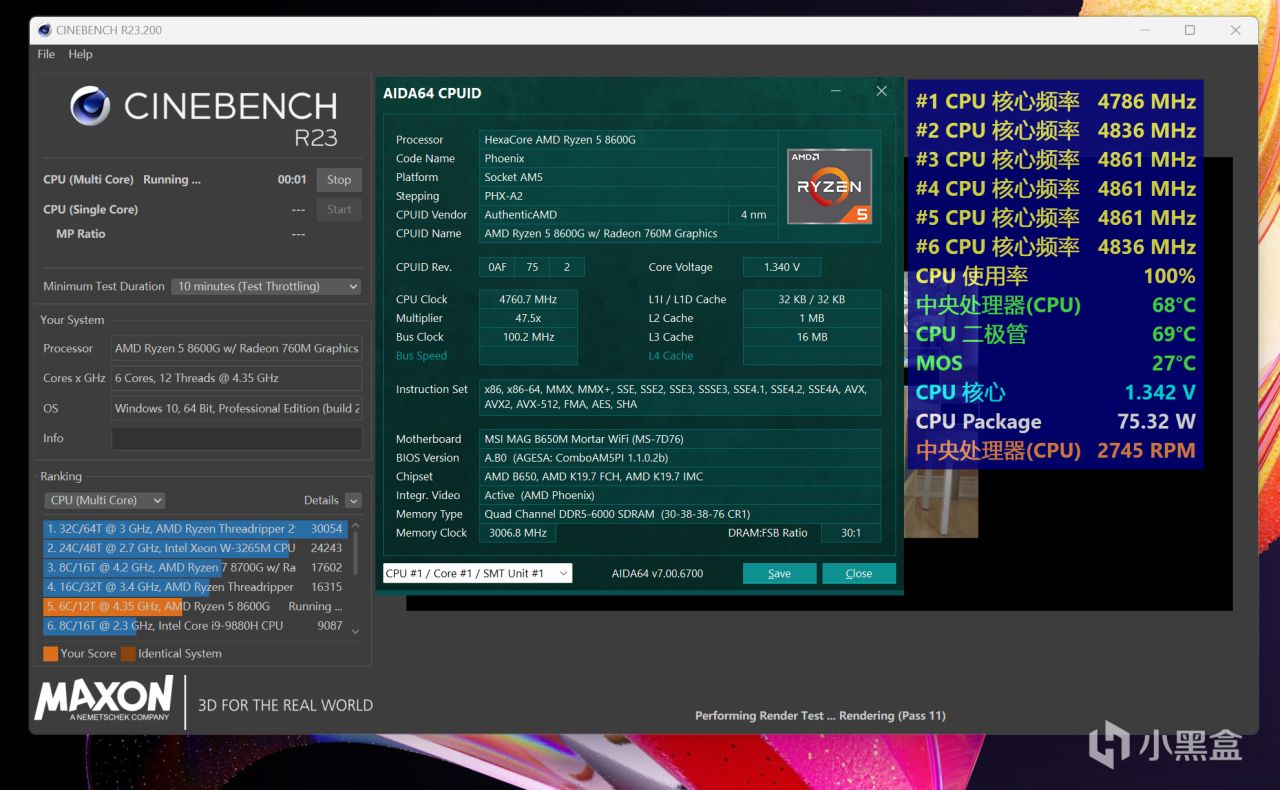Minimize the AIDA64 CPUID window
The image size is (1280, 790).
(x=836, y=92)
